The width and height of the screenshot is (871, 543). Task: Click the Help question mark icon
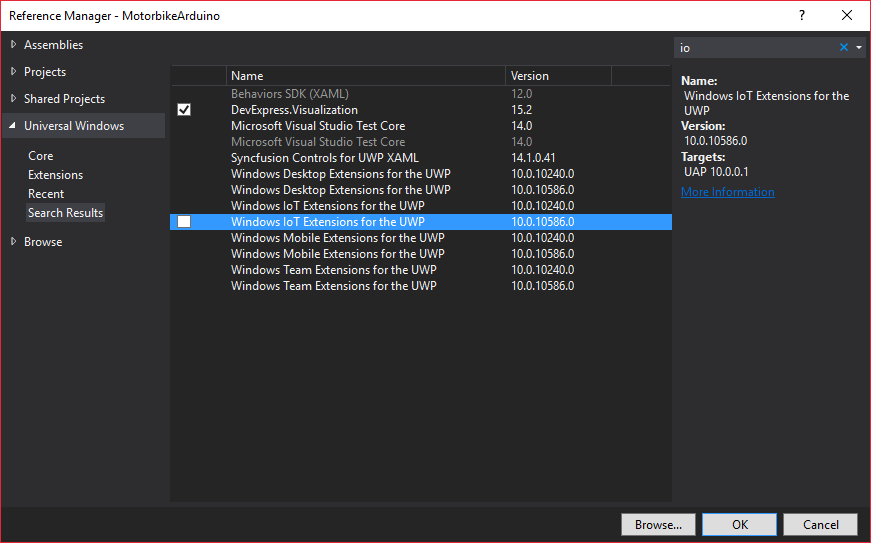point(802,16)
